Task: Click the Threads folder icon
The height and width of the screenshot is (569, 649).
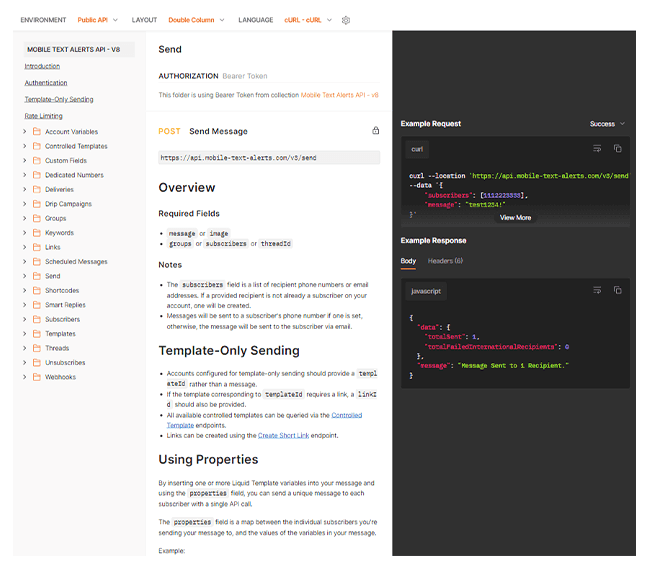Action: (37, 348)
